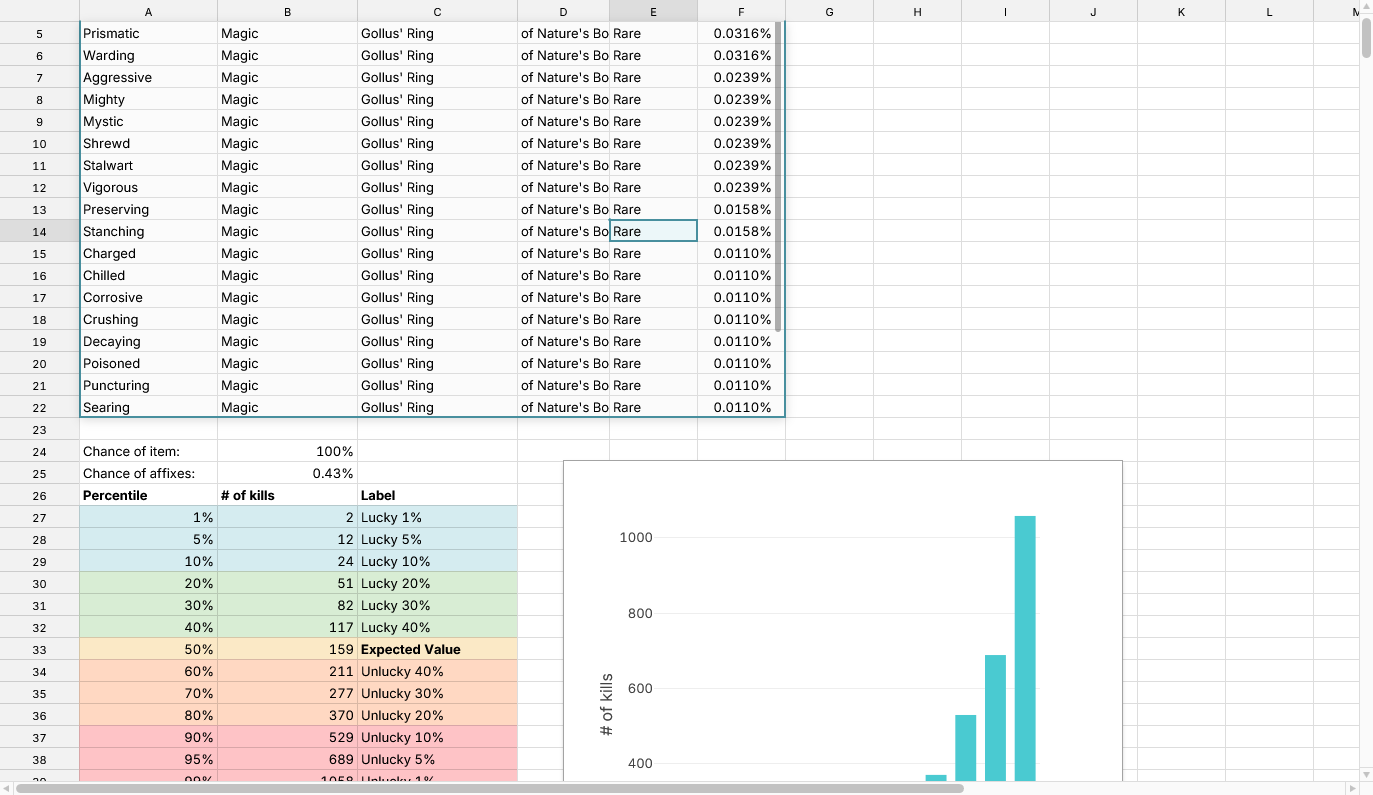Select the column F header
1373x795 pixels.
[741, 11]
